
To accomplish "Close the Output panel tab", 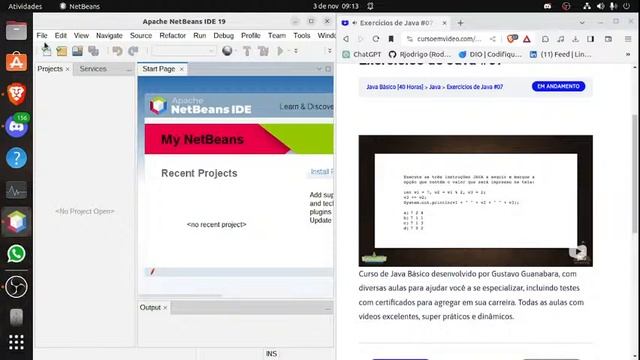I will [x=165, y=308].
